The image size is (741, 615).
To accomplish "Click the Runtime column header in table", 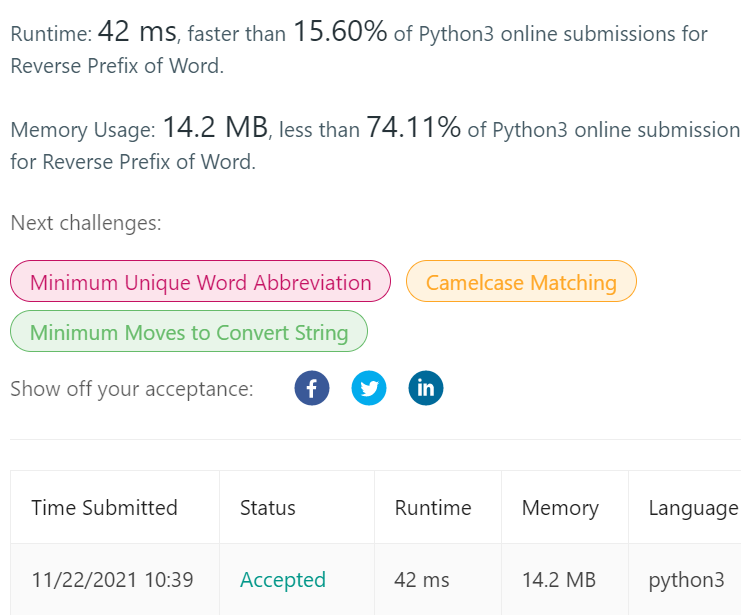I will (x=433, y=508).
